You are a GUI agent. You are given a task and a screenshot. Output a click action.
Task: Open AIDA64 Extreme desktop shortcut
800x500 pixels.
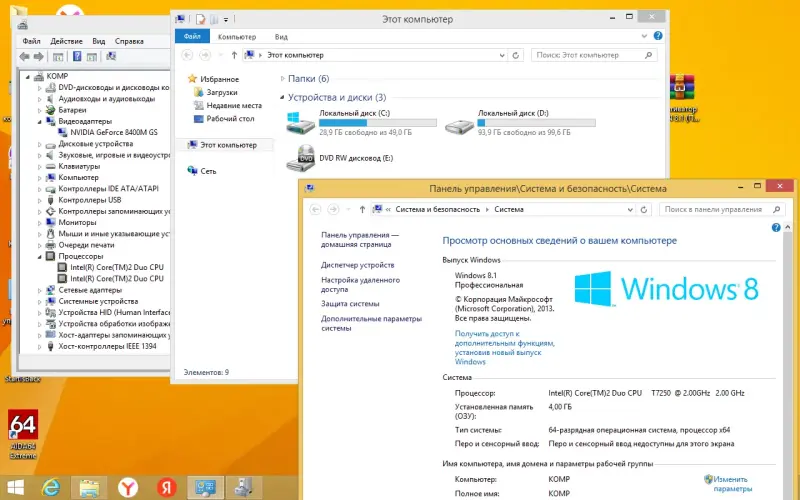tap(23, 434)
